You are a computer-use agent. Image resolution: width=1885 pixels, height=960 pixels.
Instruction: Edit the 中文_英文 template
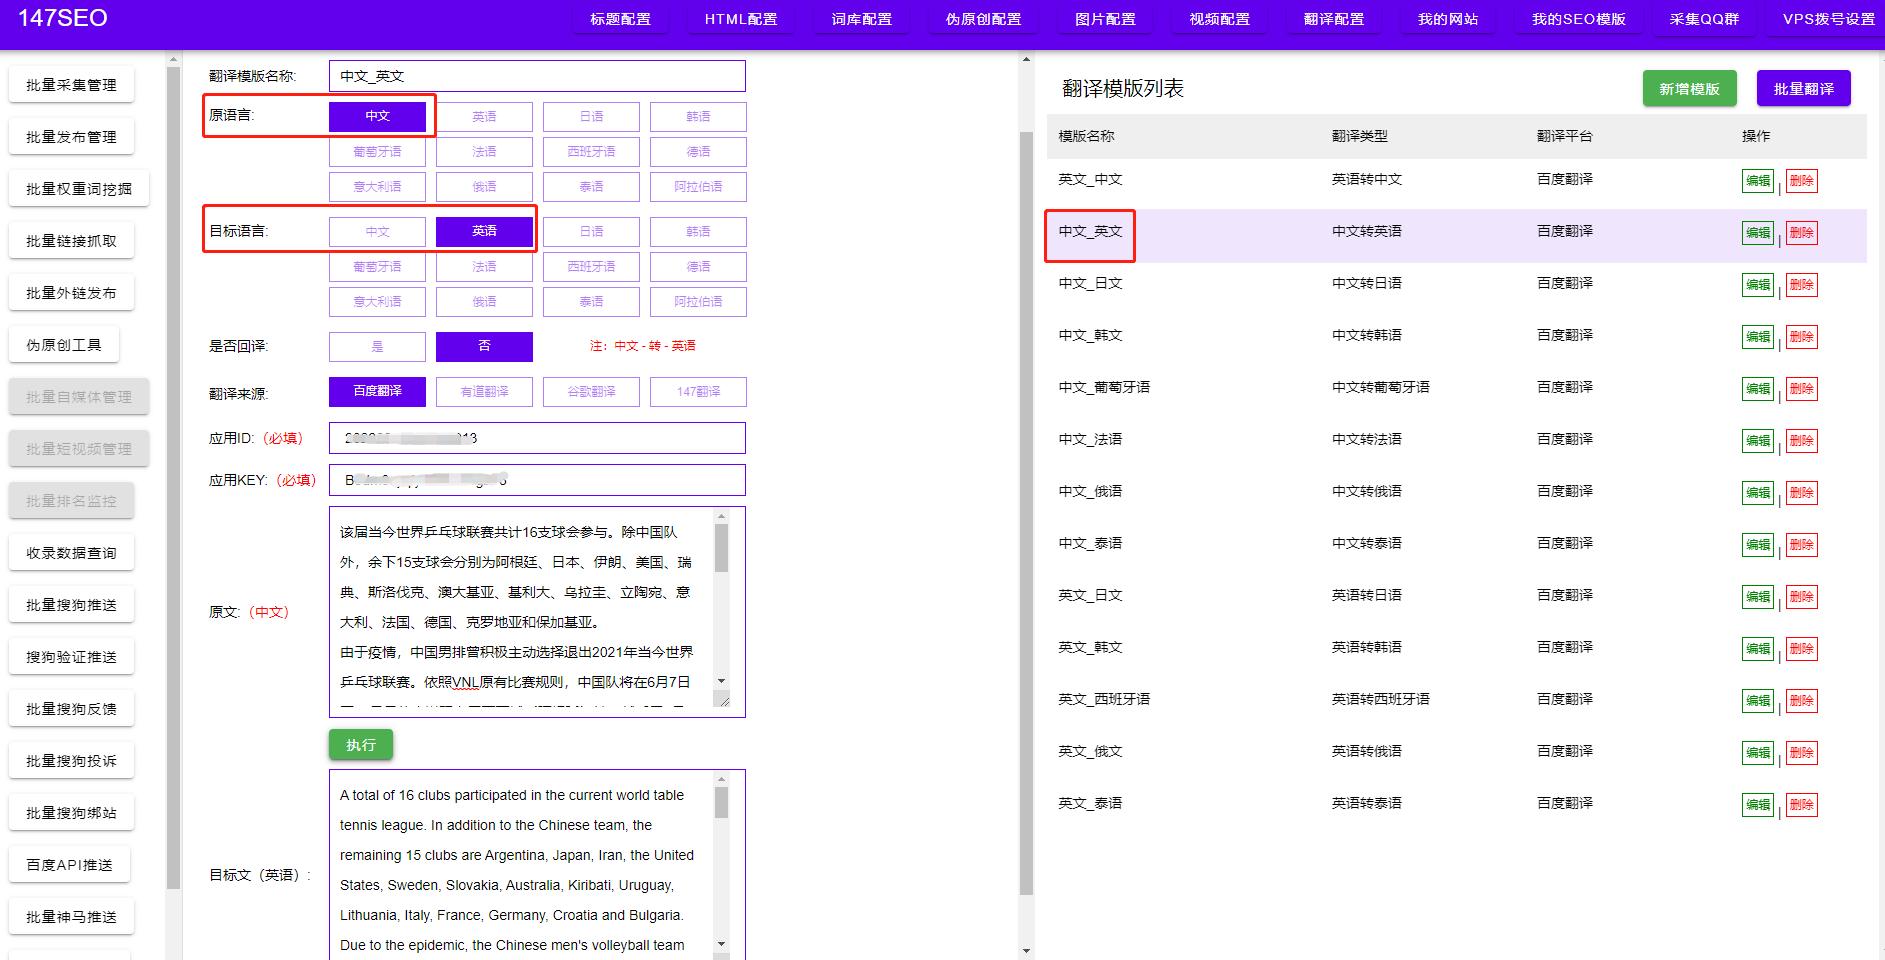(x=1758, y=232)
